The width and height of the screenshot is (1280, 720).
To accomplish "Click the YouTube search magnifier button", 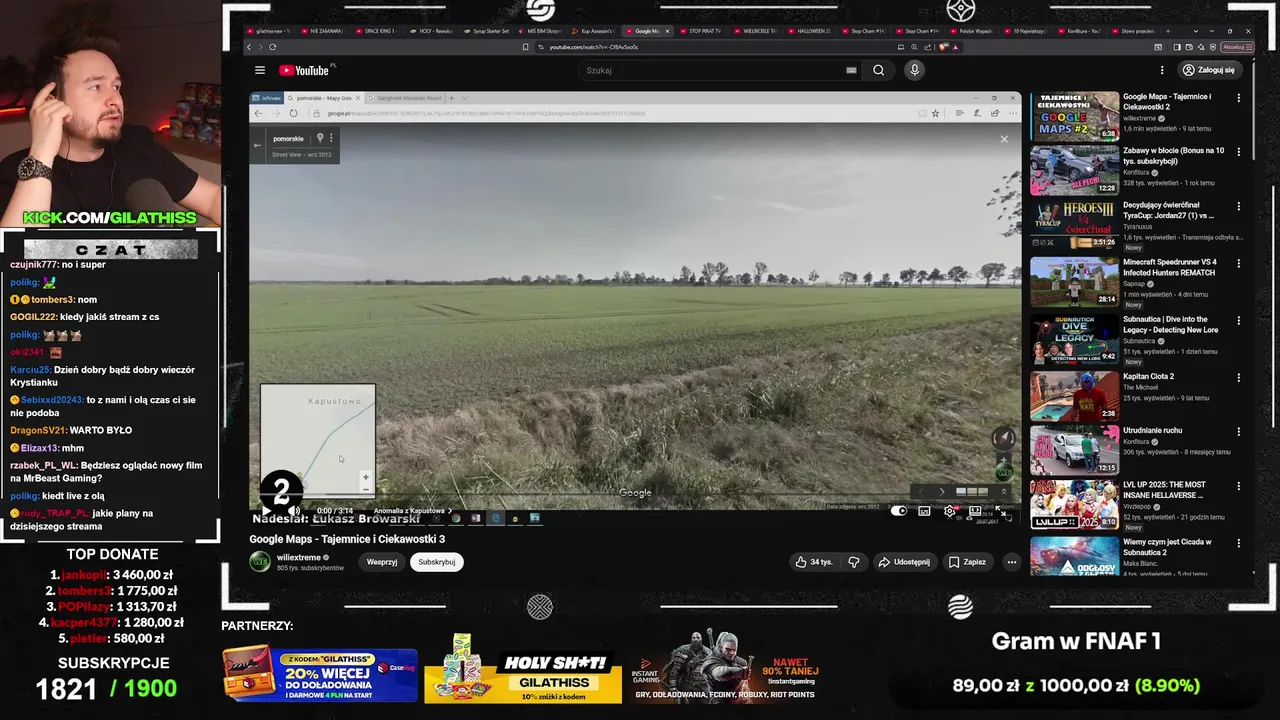I will (878, 70).
